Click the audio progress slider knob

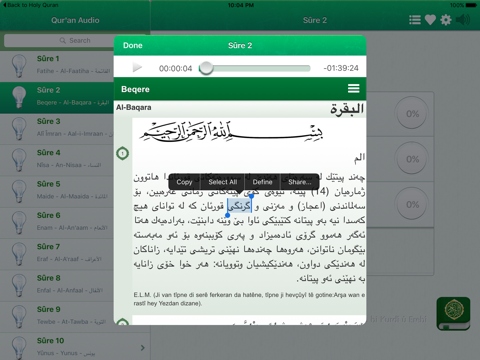[x=206, y=68]
